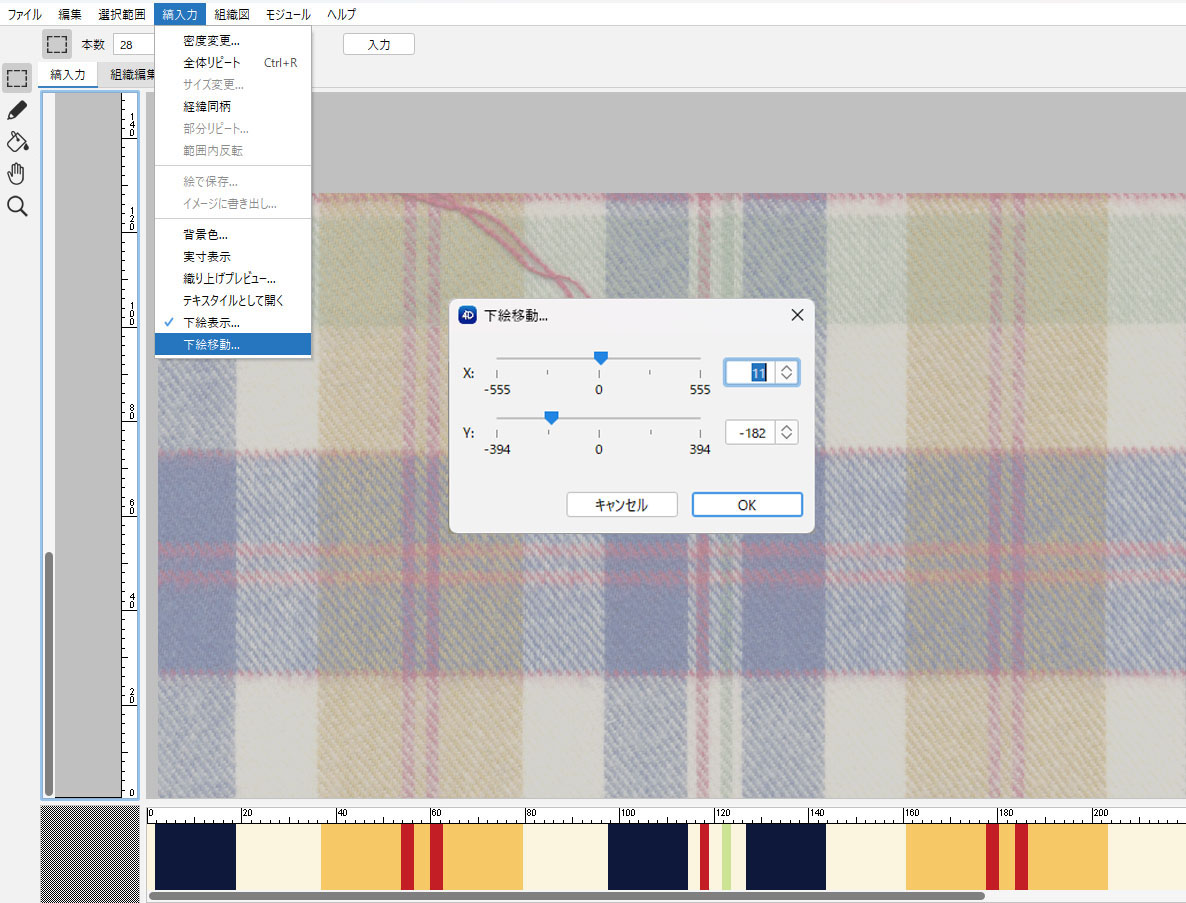
Task: Switch to the 縞入力 tab
Action: click(68, 74)
